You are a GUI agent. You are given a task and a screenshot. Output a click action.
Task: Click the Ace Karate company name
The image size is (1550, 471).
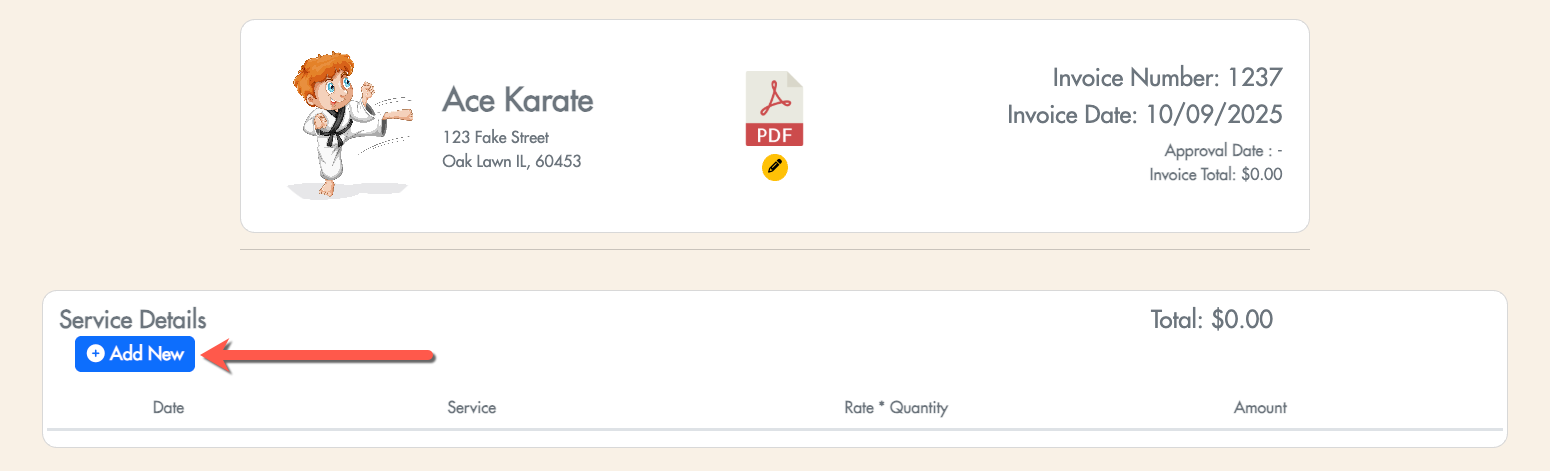pyautogui.click(x=517, y=100)
